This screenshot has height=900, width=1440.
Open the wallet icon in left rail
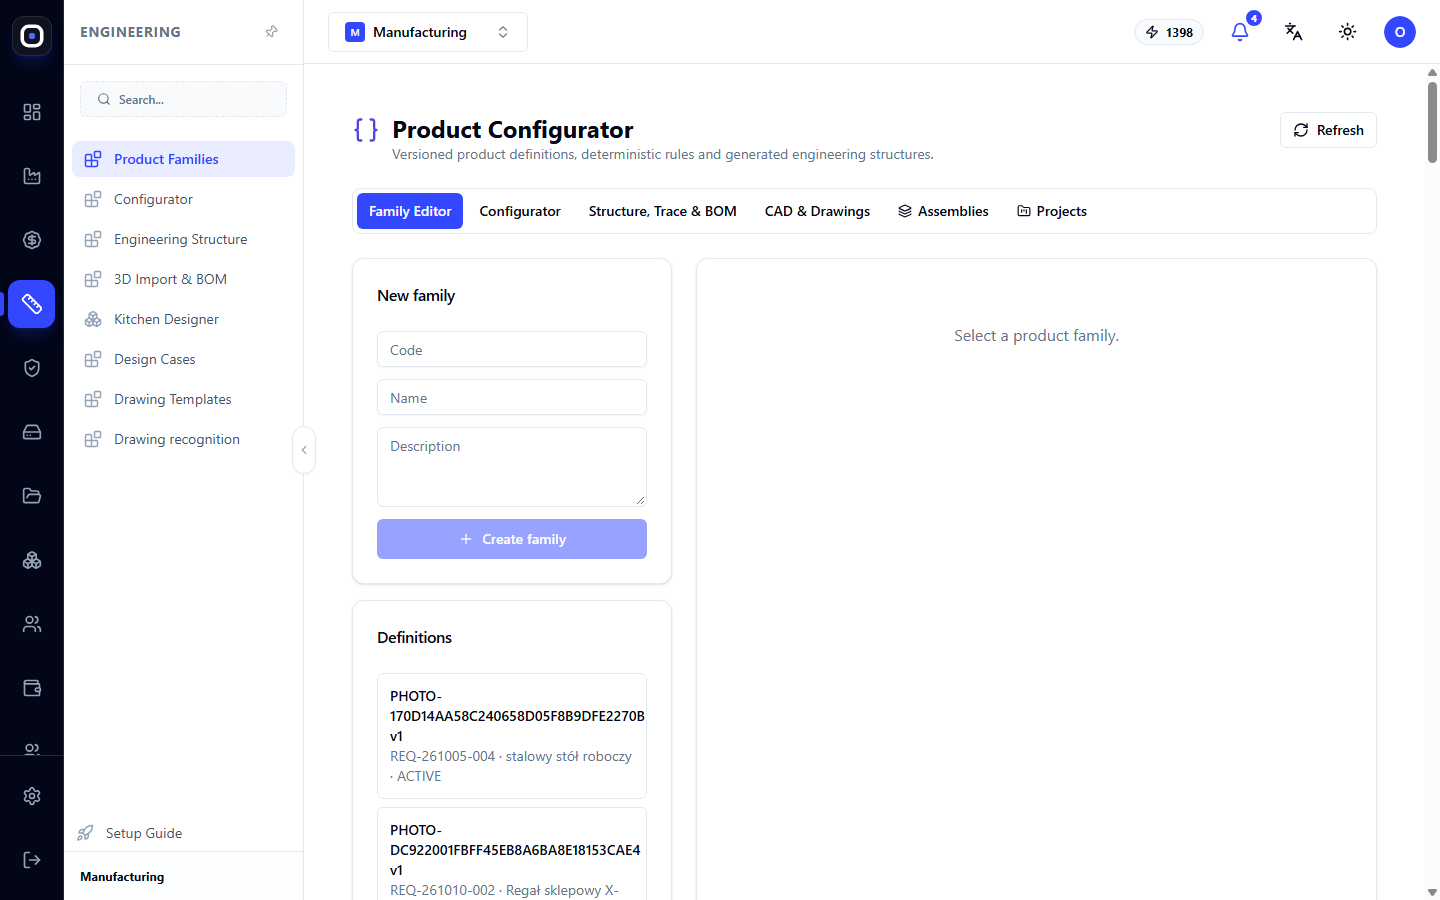point(32,688)
